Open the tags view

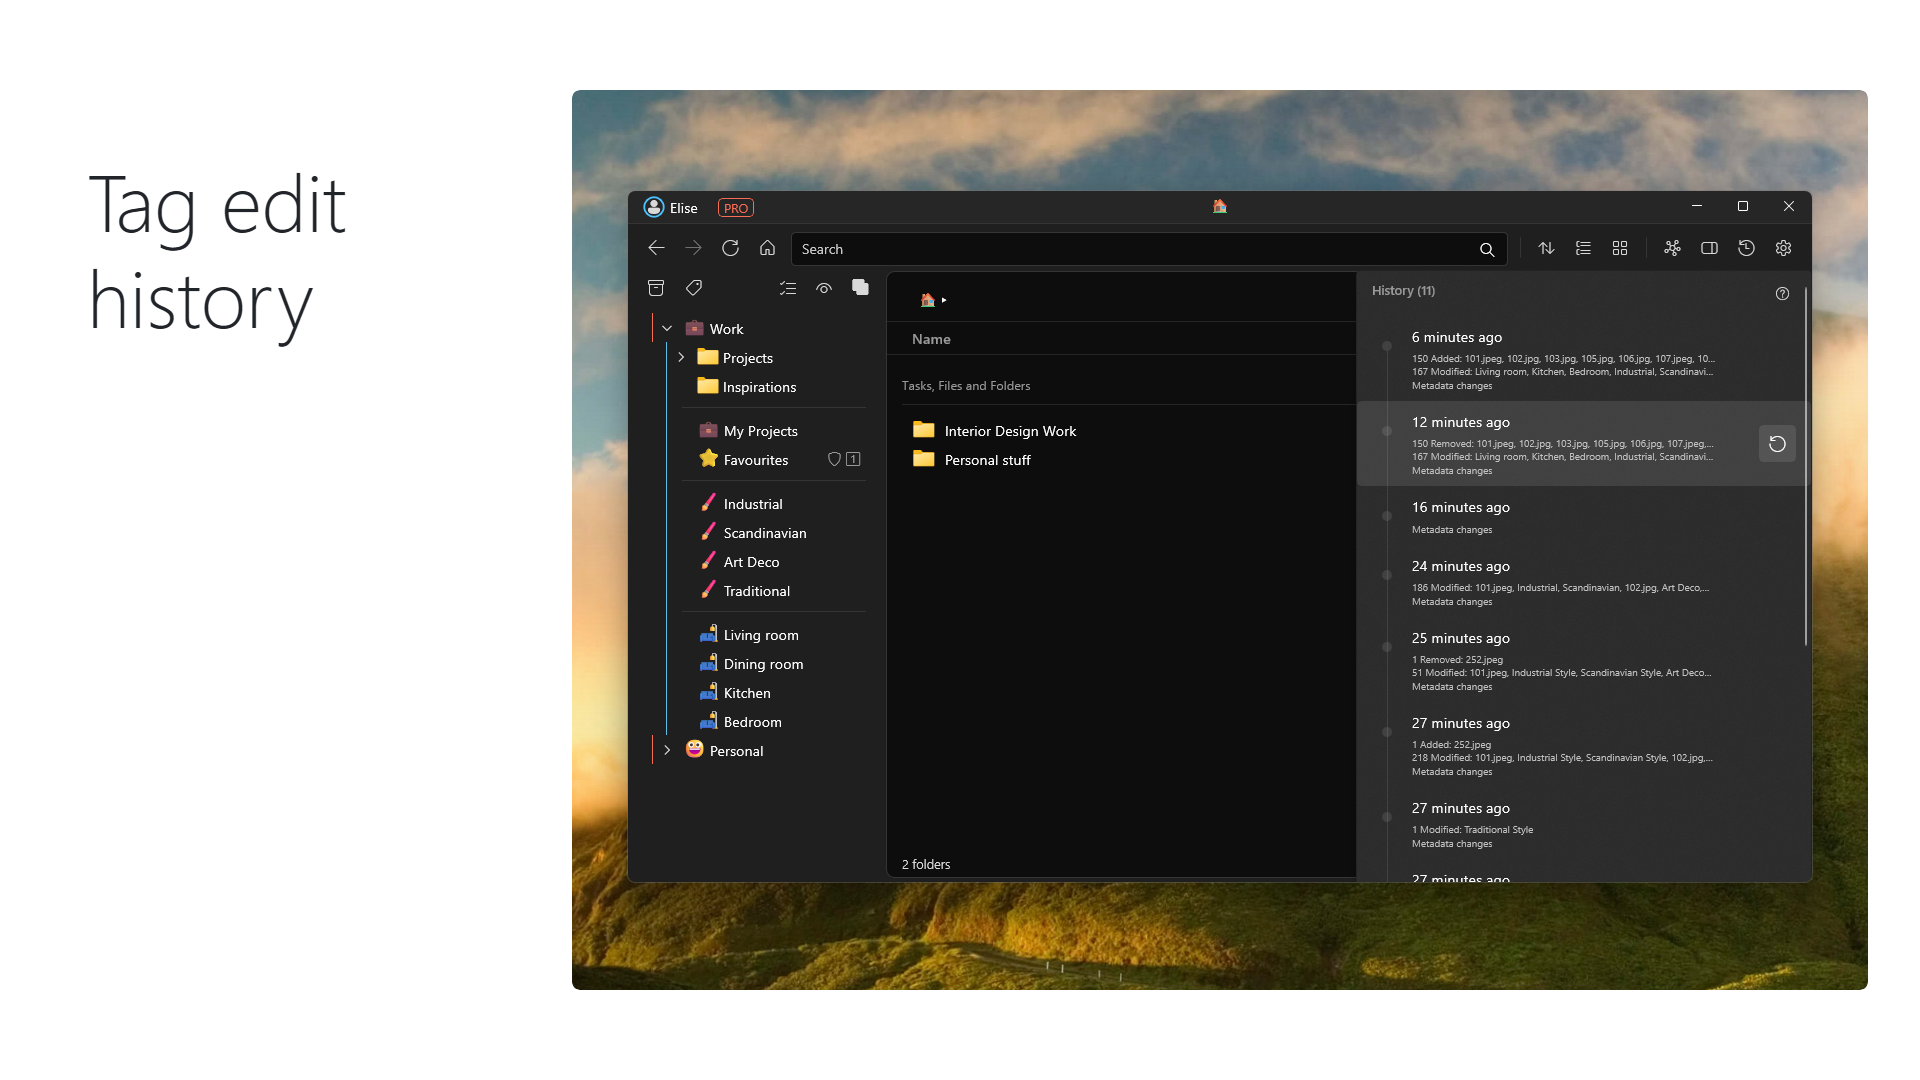pos(694,288)
